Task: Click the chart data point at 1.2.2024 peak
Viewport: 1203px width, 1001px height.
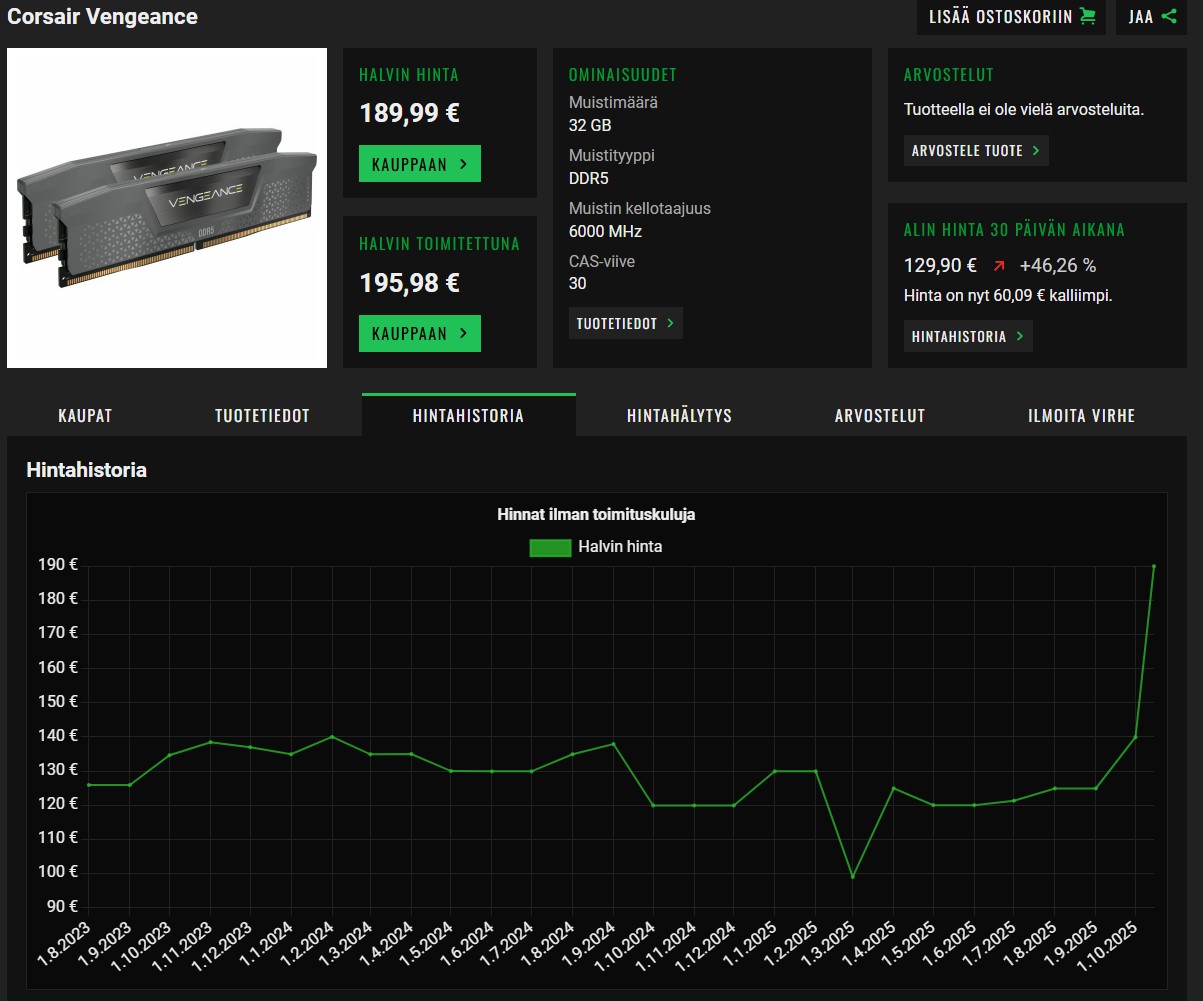Action: pos(332,737)
